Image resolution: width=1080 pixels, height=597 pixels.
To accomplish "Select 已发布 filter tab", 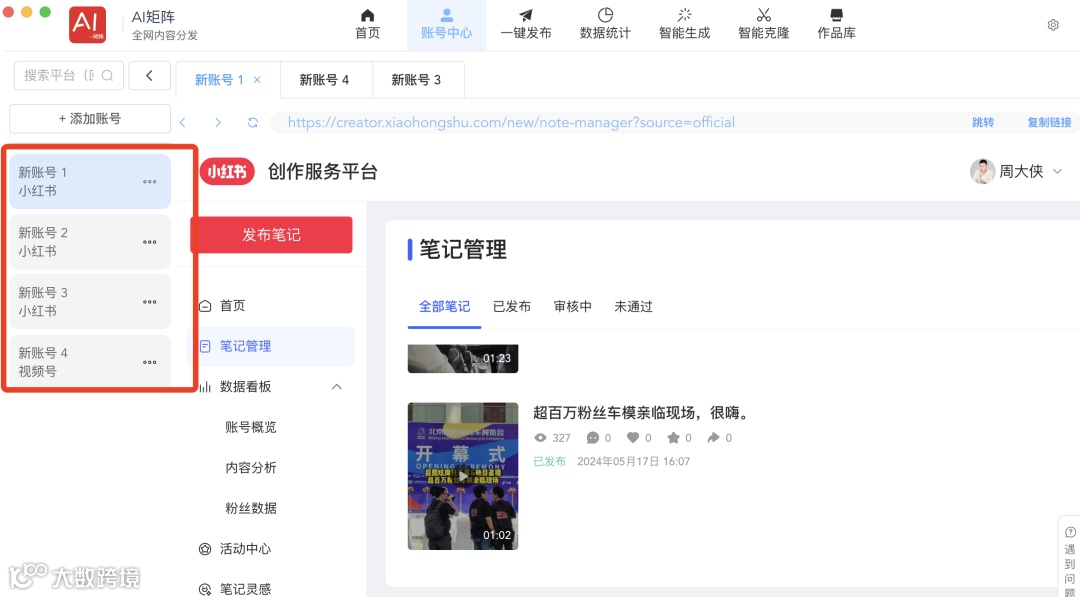I will [x=512, y=306].
